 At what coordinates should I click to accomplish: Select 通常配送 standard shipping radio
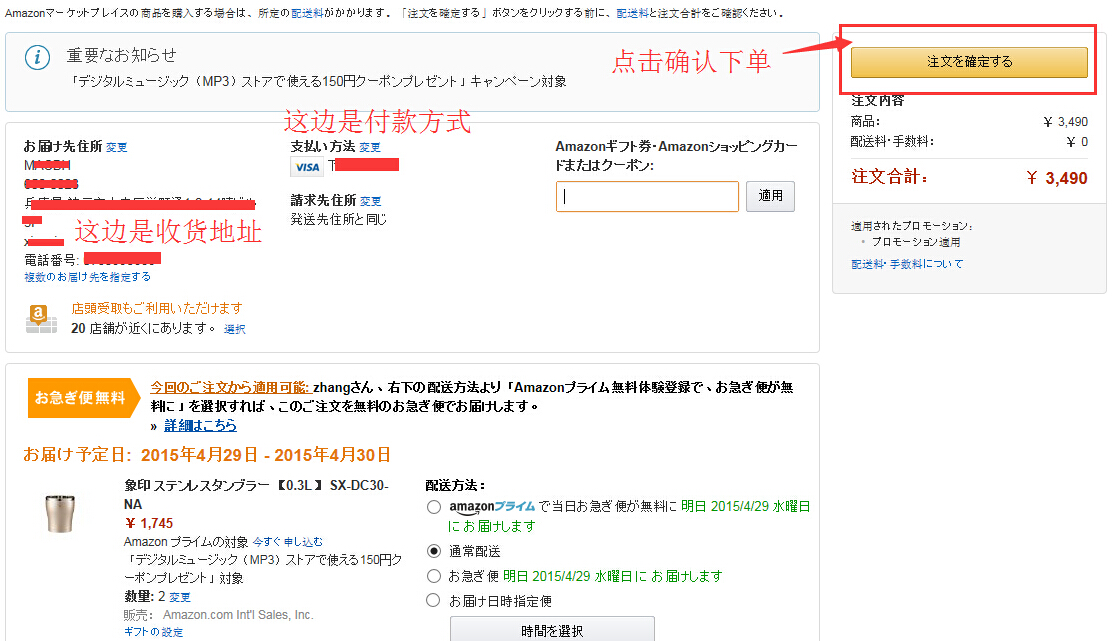point(433,551)
